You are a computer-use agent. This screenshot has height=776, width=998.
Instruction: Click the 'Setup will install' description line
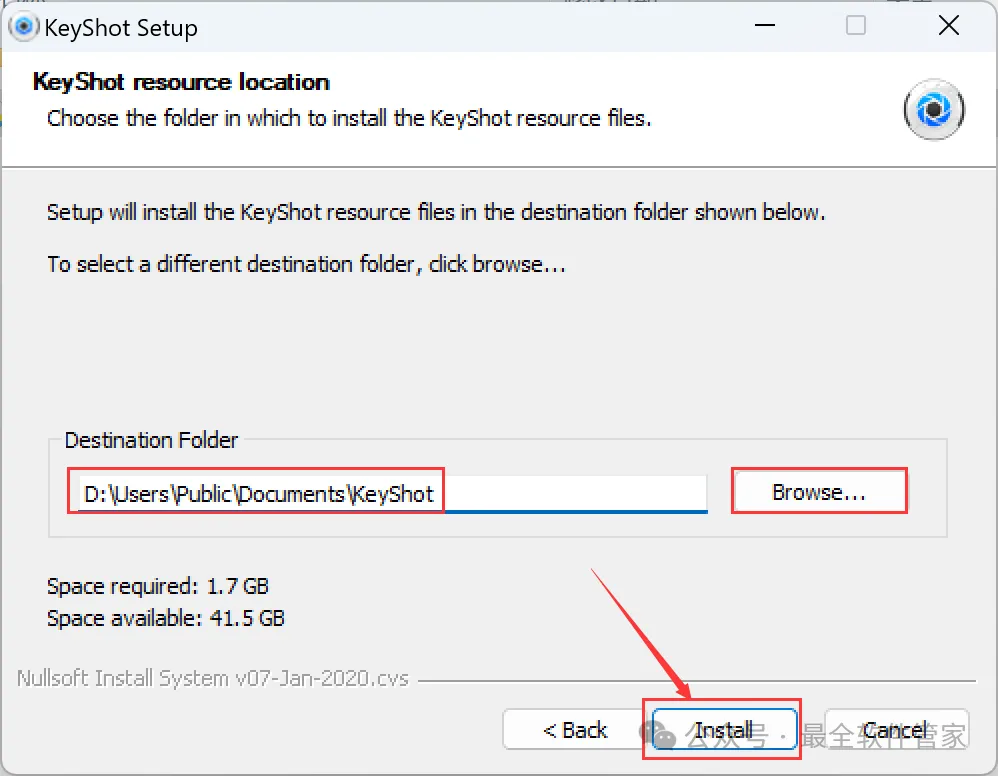click(x=436, y=212)
